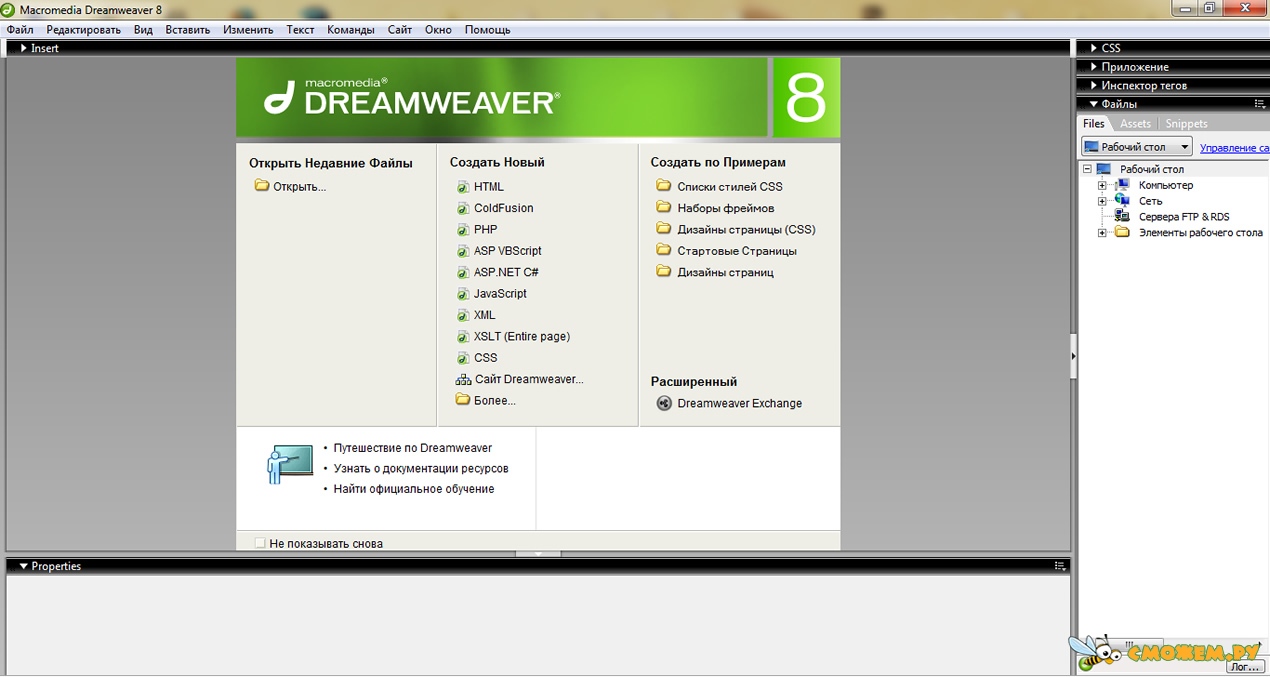Image resolution: width=1270 pixels, height=677 pixels.
Task: Click the PHP document icon
Action: pos(463,230)
